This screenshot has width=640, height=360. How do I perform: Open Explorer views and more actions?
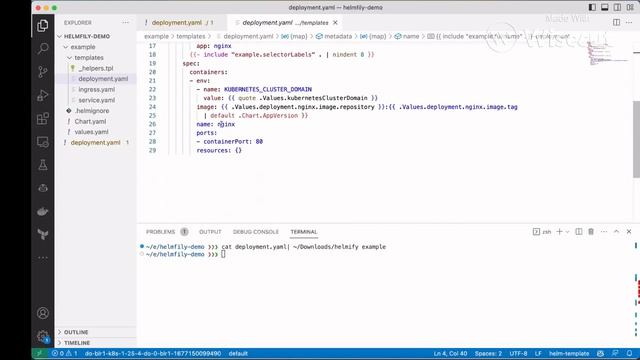[x=125, y=23]
